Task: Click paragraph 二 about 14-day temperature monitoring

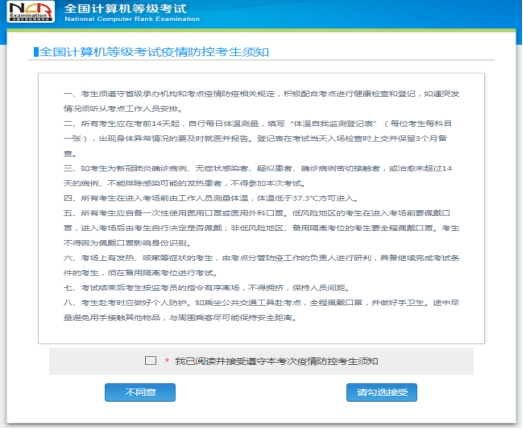Action: point(257,138)
